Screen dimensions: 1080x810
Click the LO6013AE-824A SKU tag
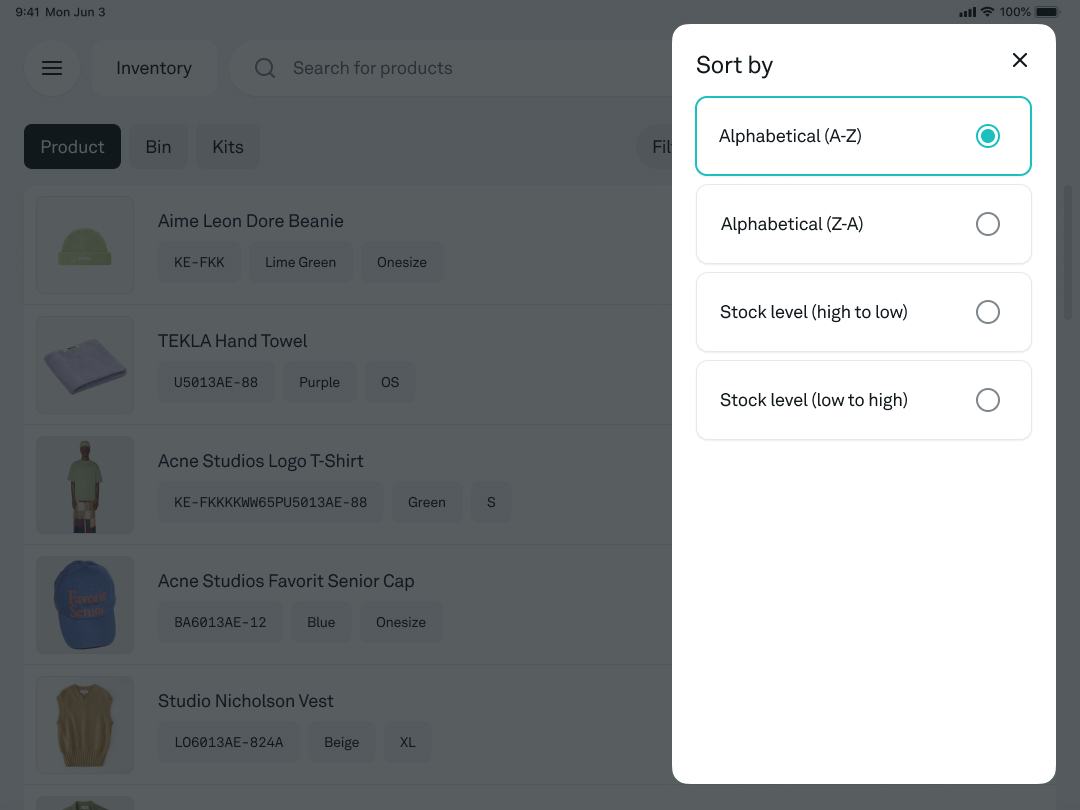coord(229,742)
